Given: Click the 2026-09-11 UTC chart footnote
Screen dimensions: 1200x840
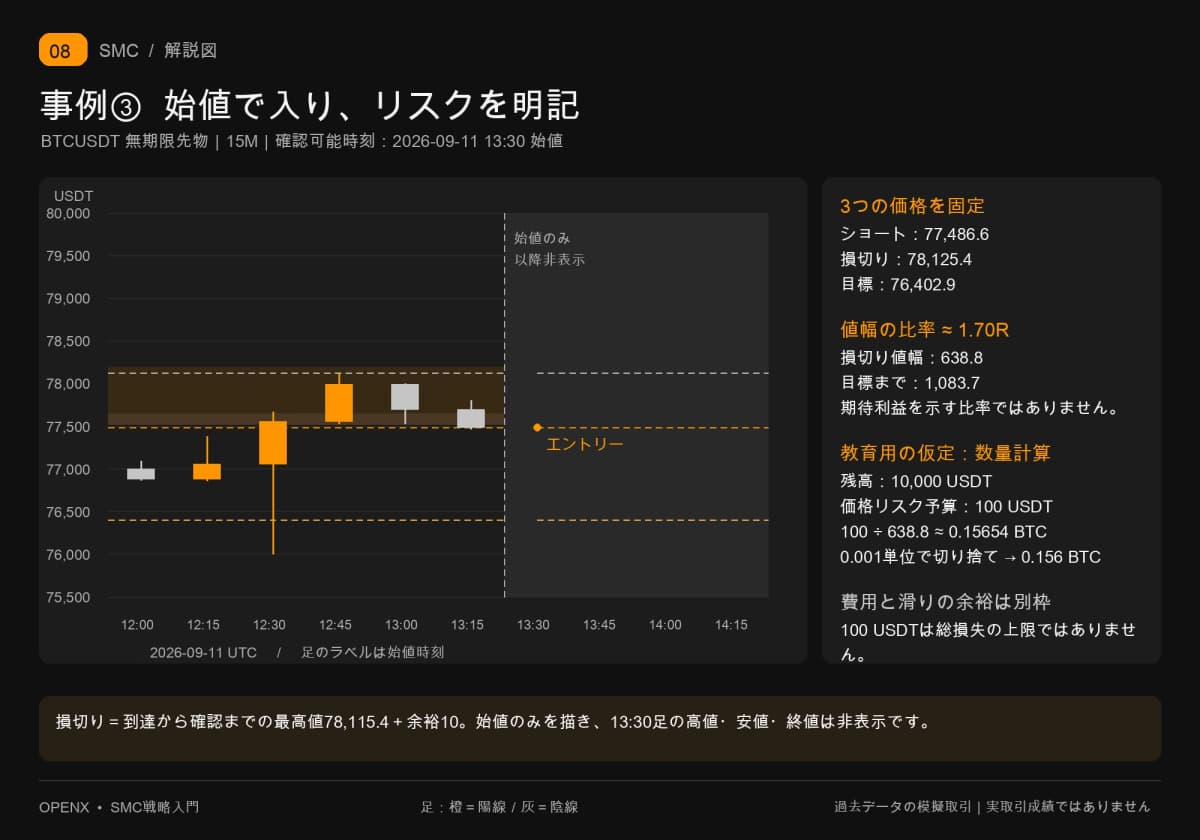Looking at the screenshot, I should 203,652.
